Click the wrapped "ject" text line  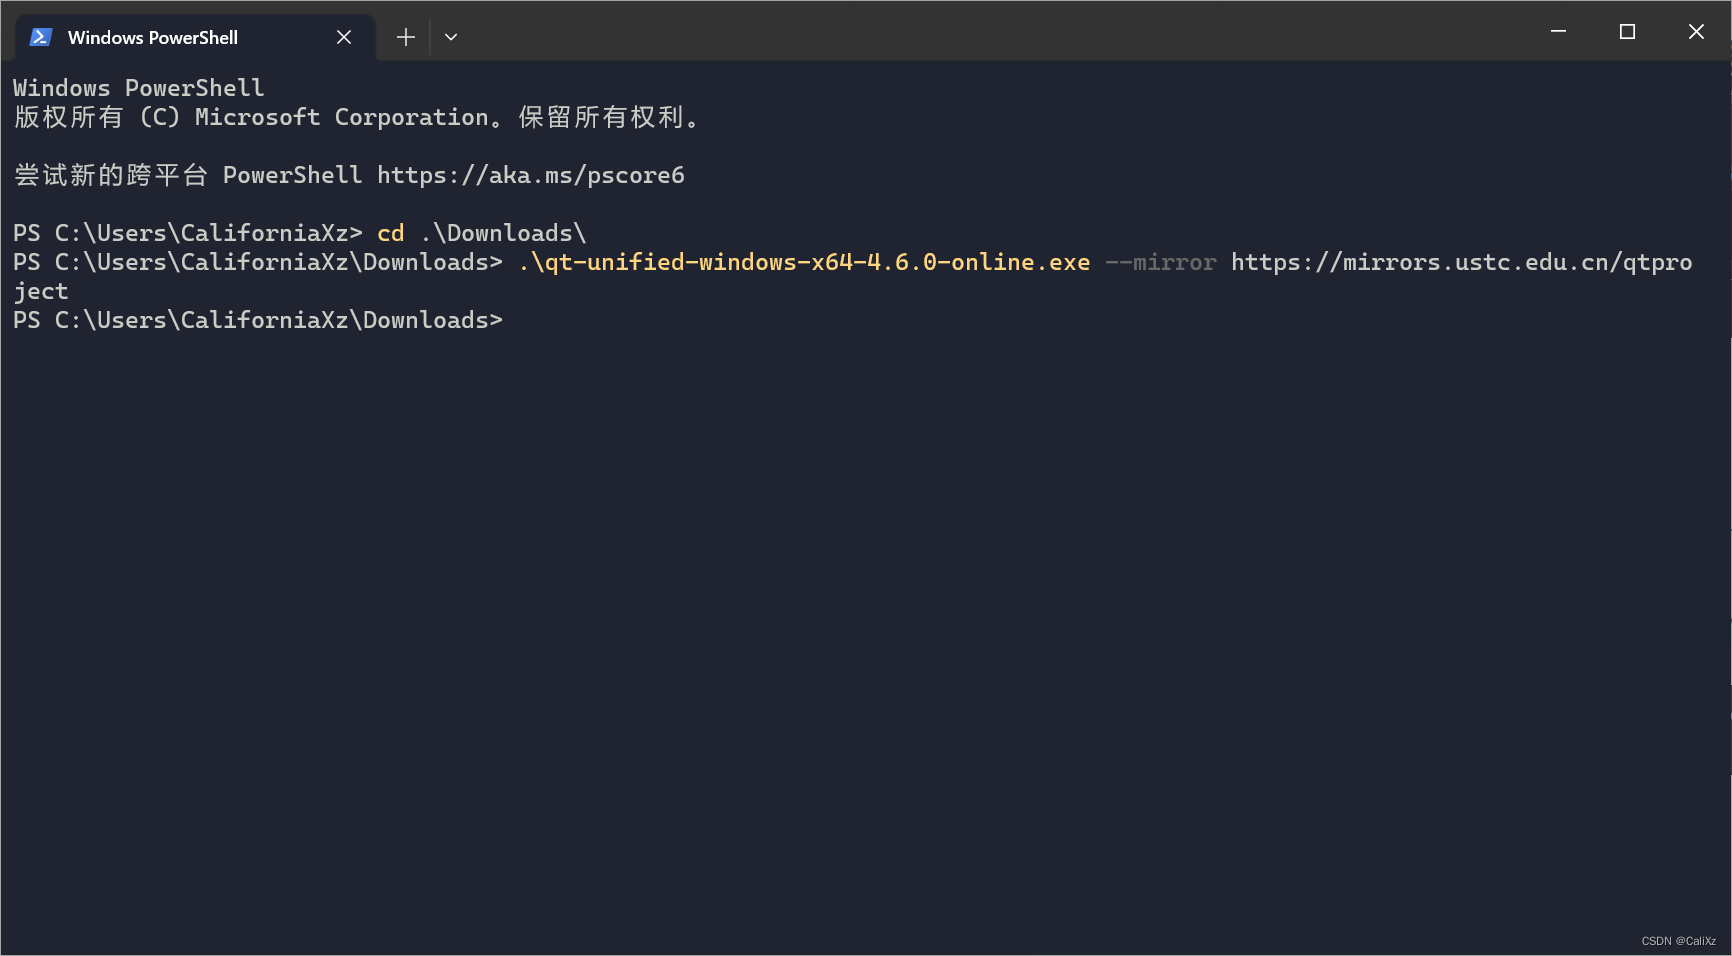coord(41,292)
